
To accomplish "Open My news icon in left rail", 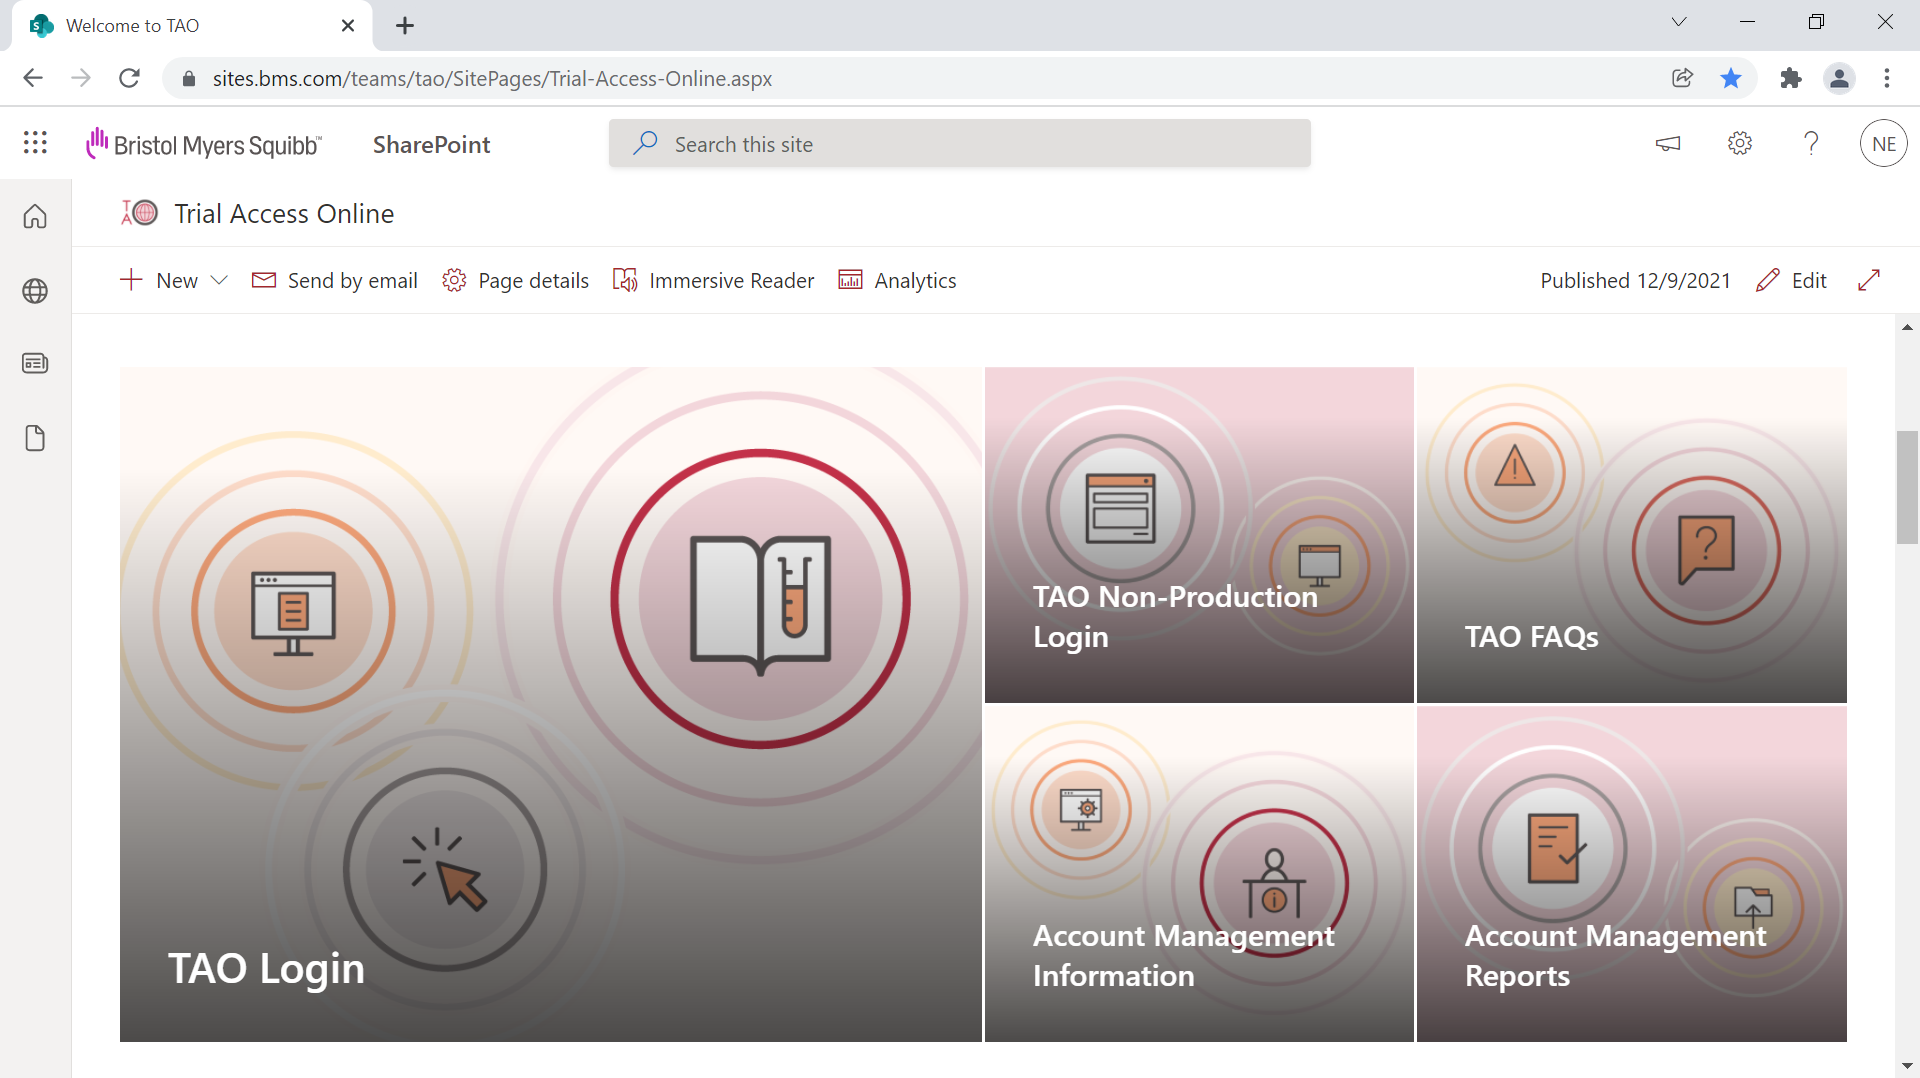I will point(35,363).
